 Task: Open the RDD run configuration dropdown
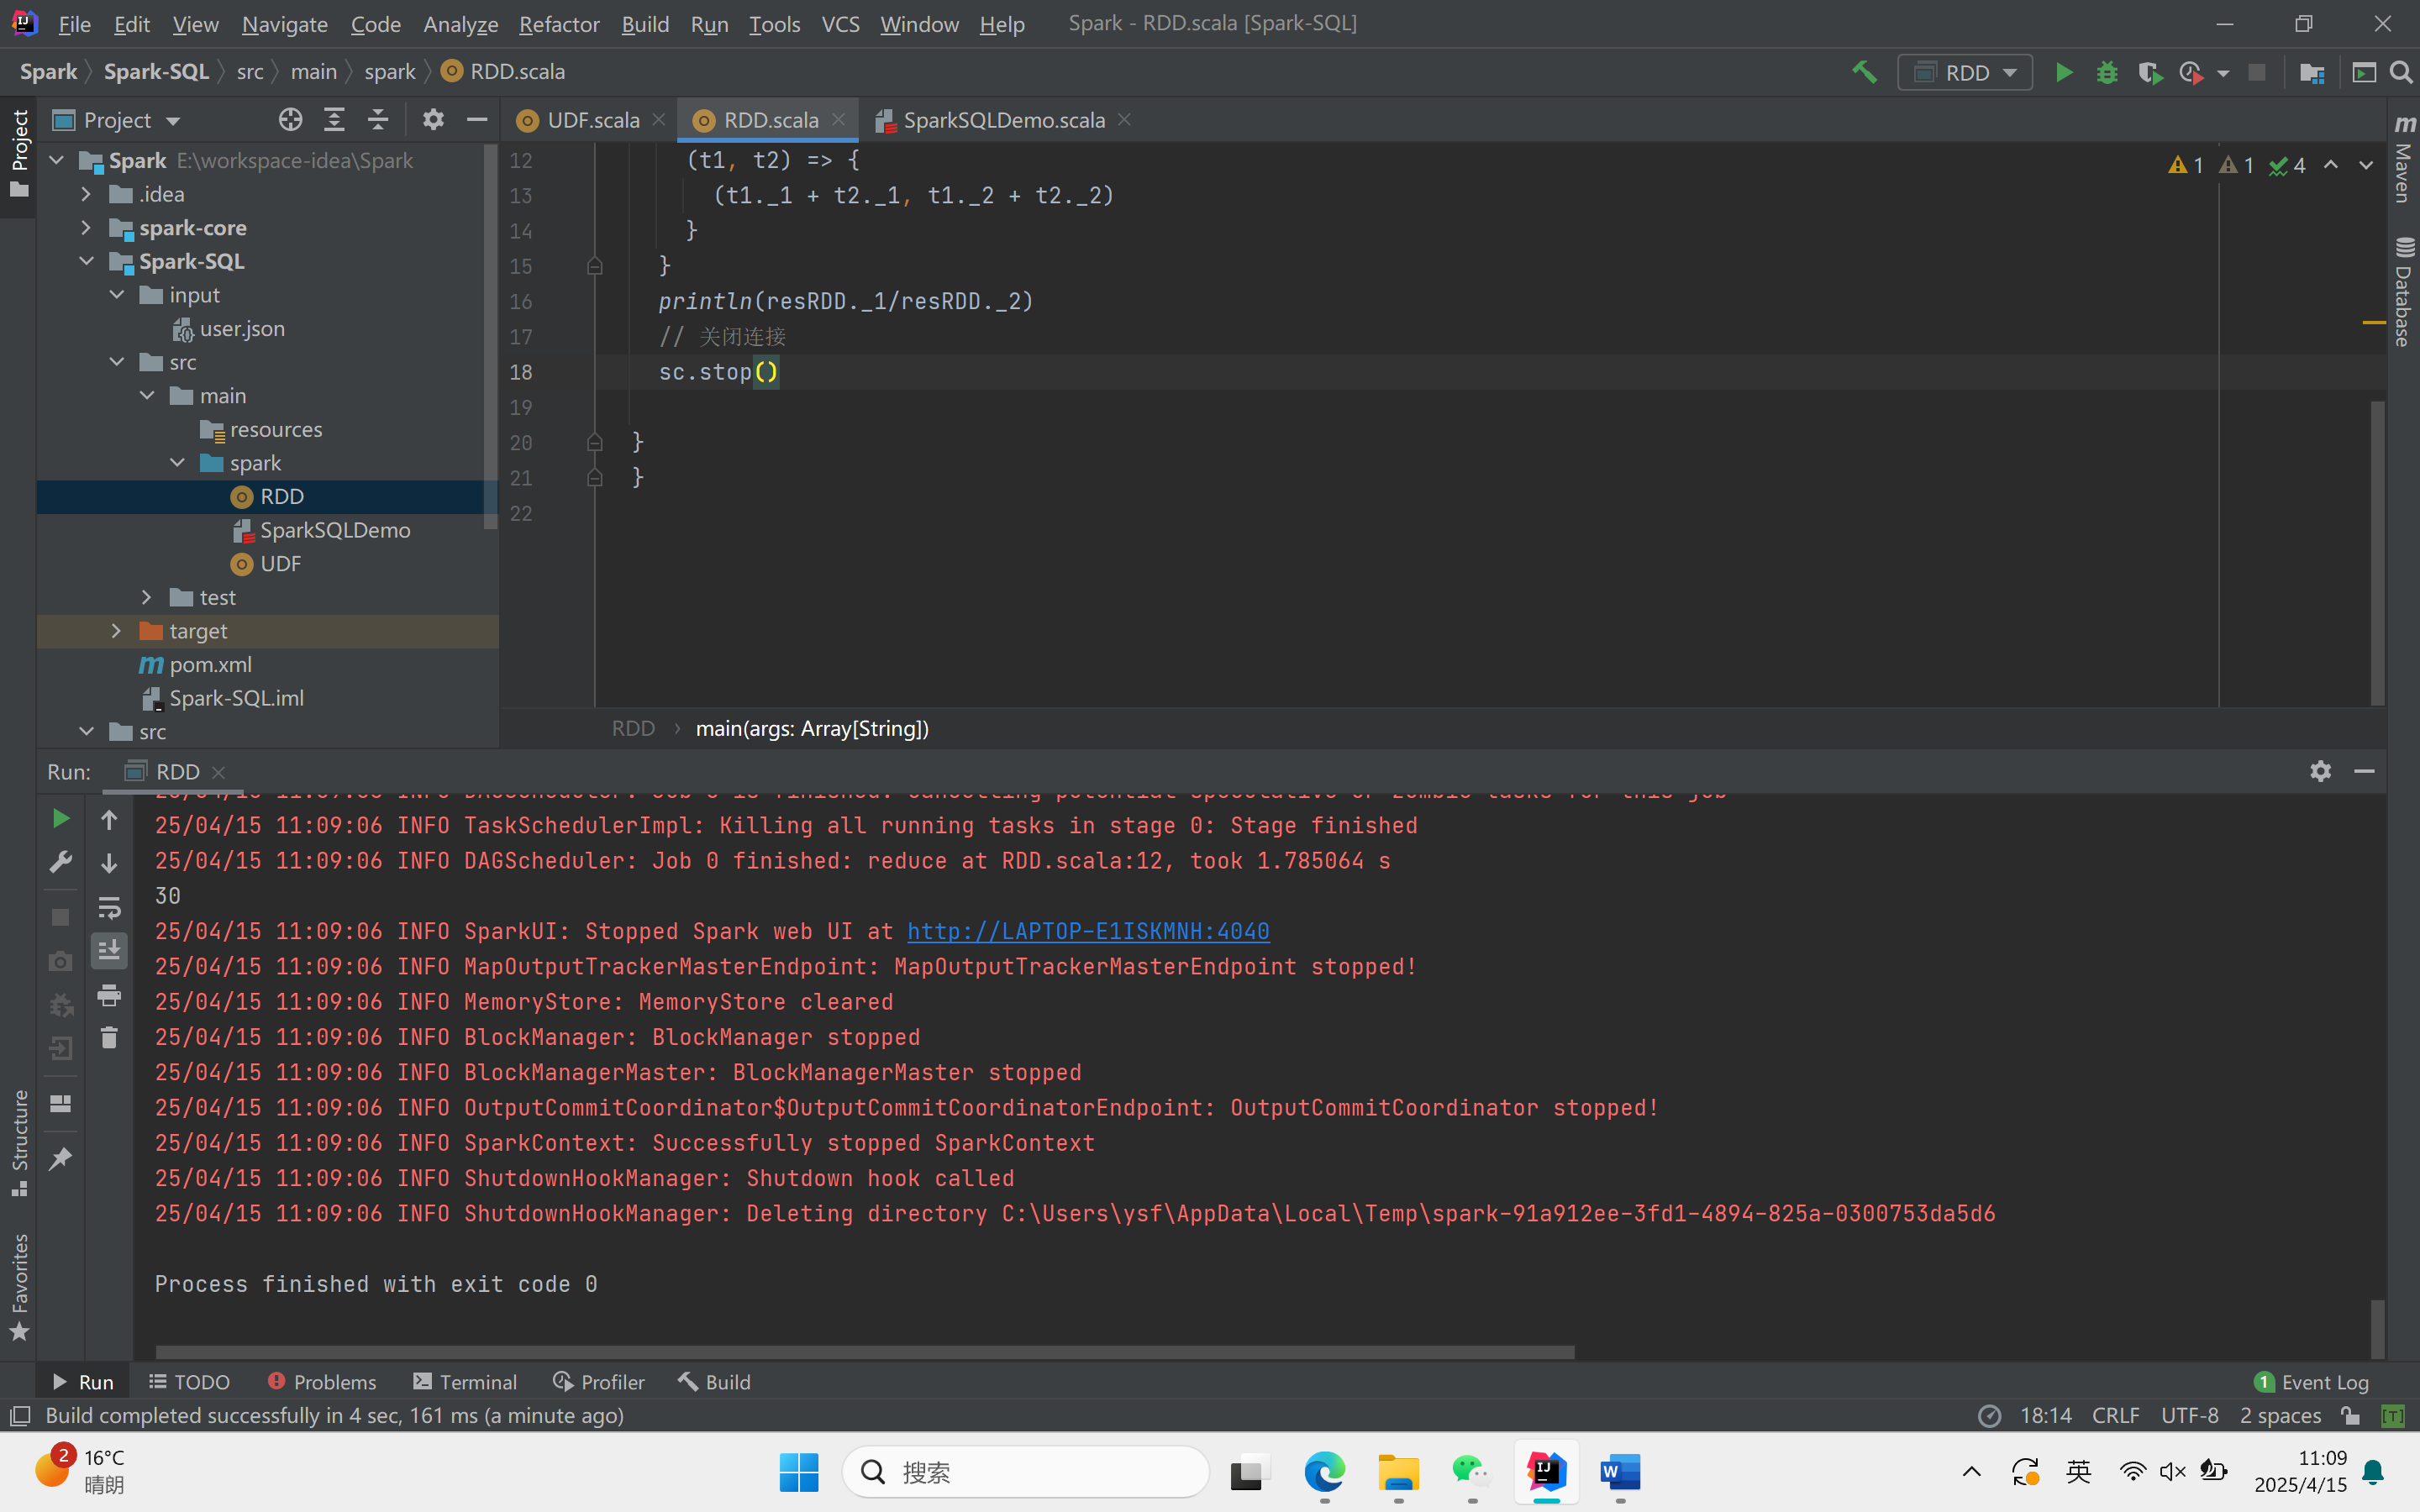pos(1964,73)
